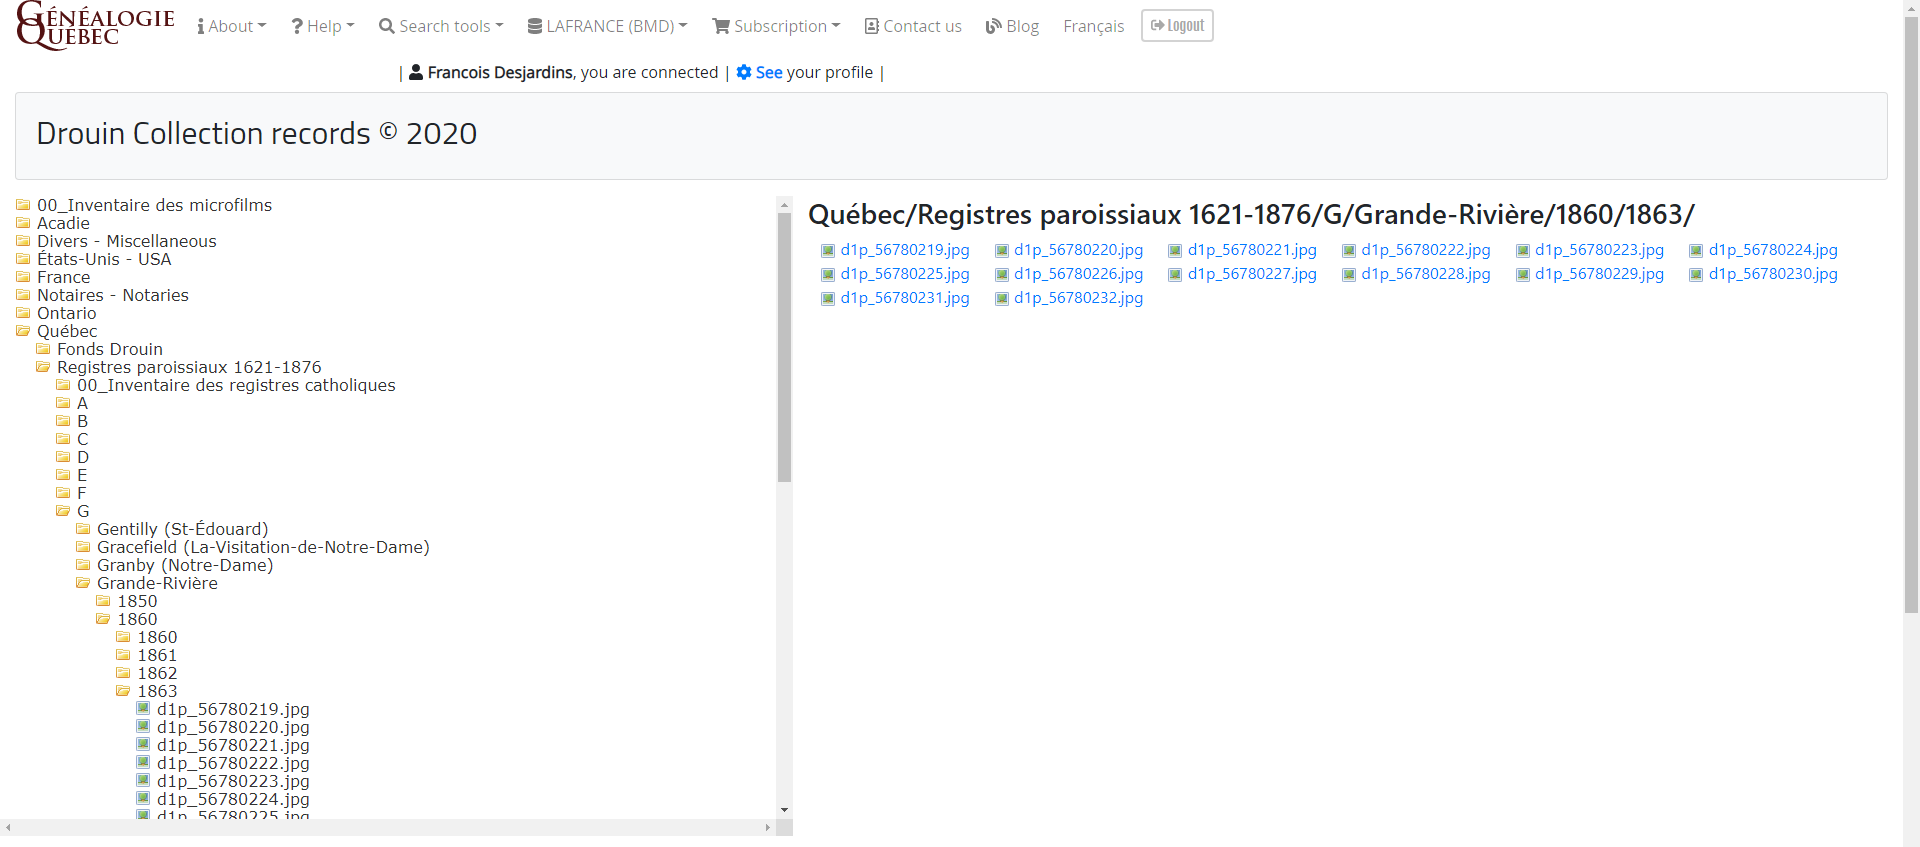Click the profile gear icon
This screenshot has height=847, width=1920.
[x=744, y=72]
